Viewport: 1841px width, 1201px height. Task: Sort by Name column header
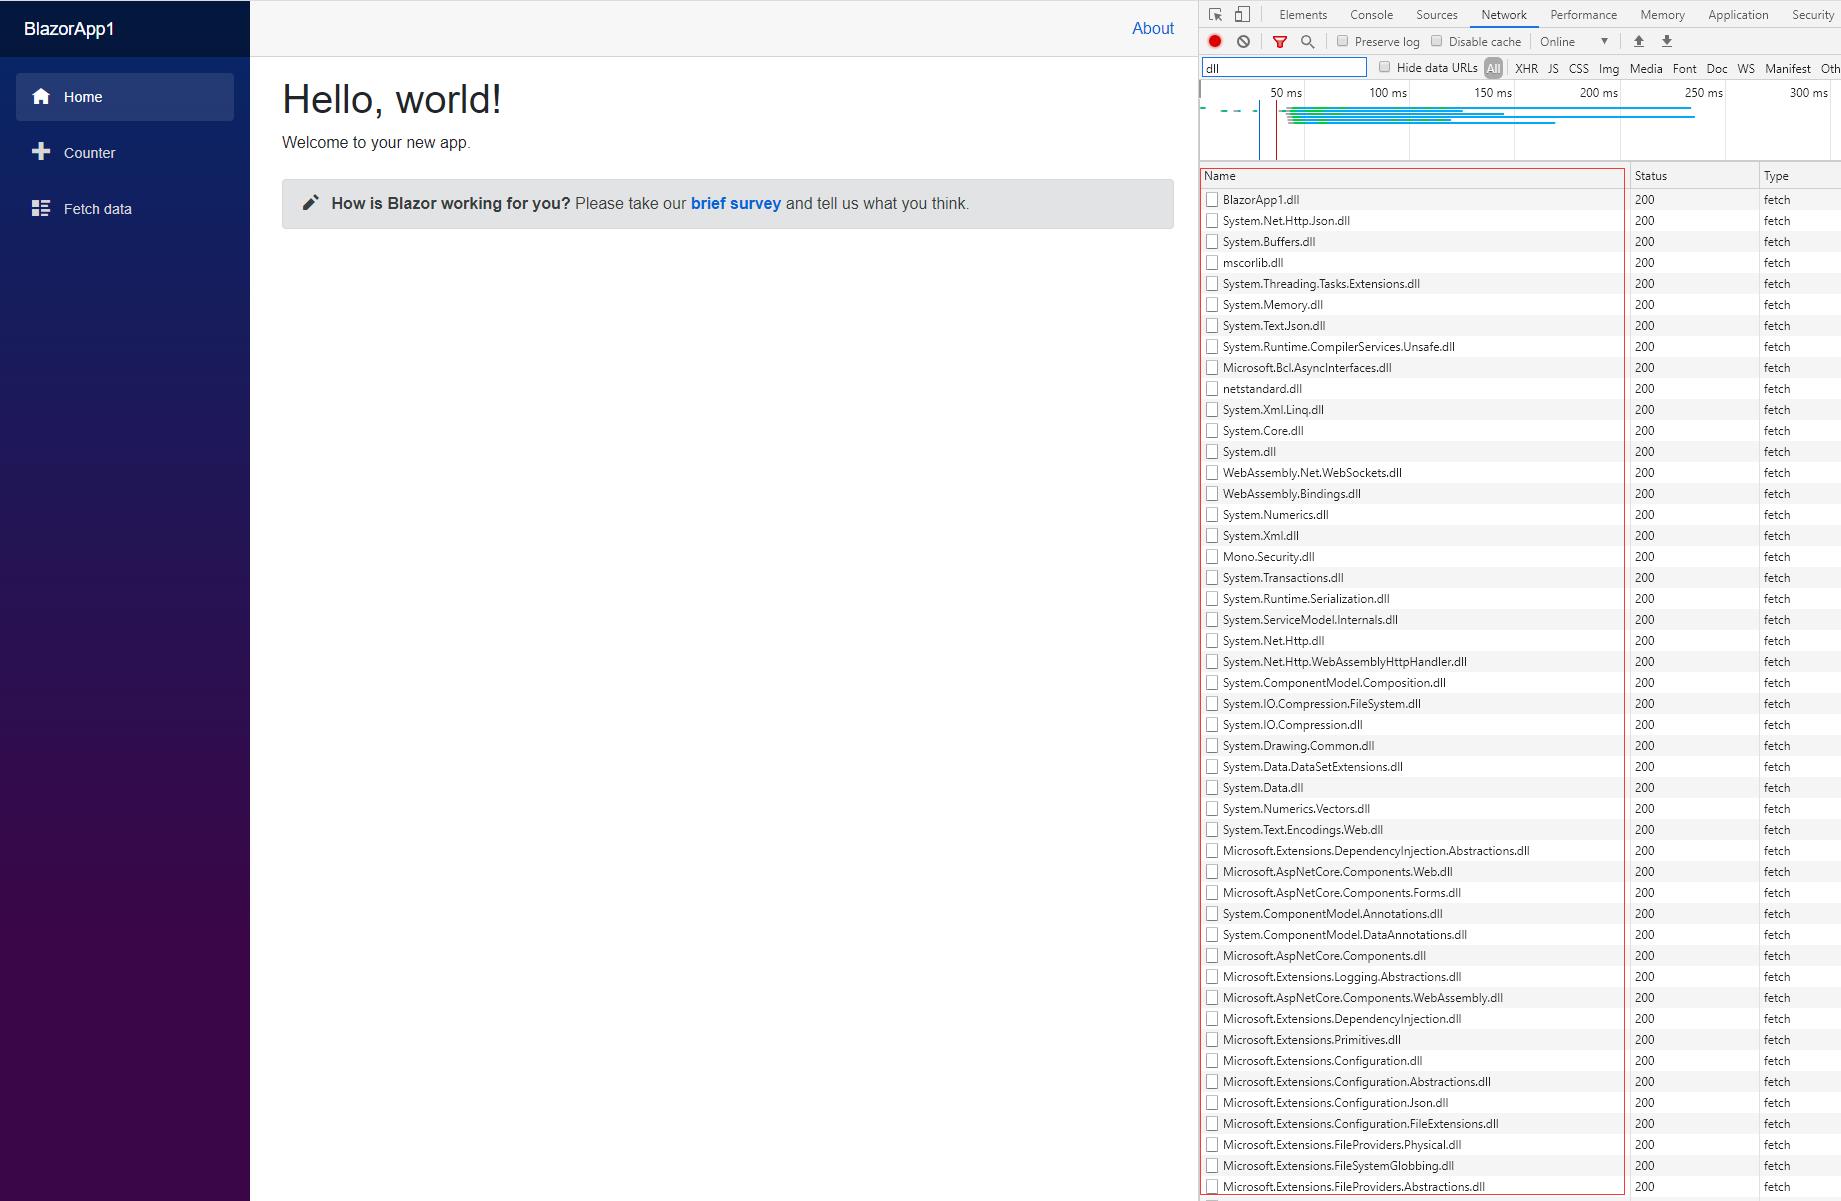[1415, 175]
